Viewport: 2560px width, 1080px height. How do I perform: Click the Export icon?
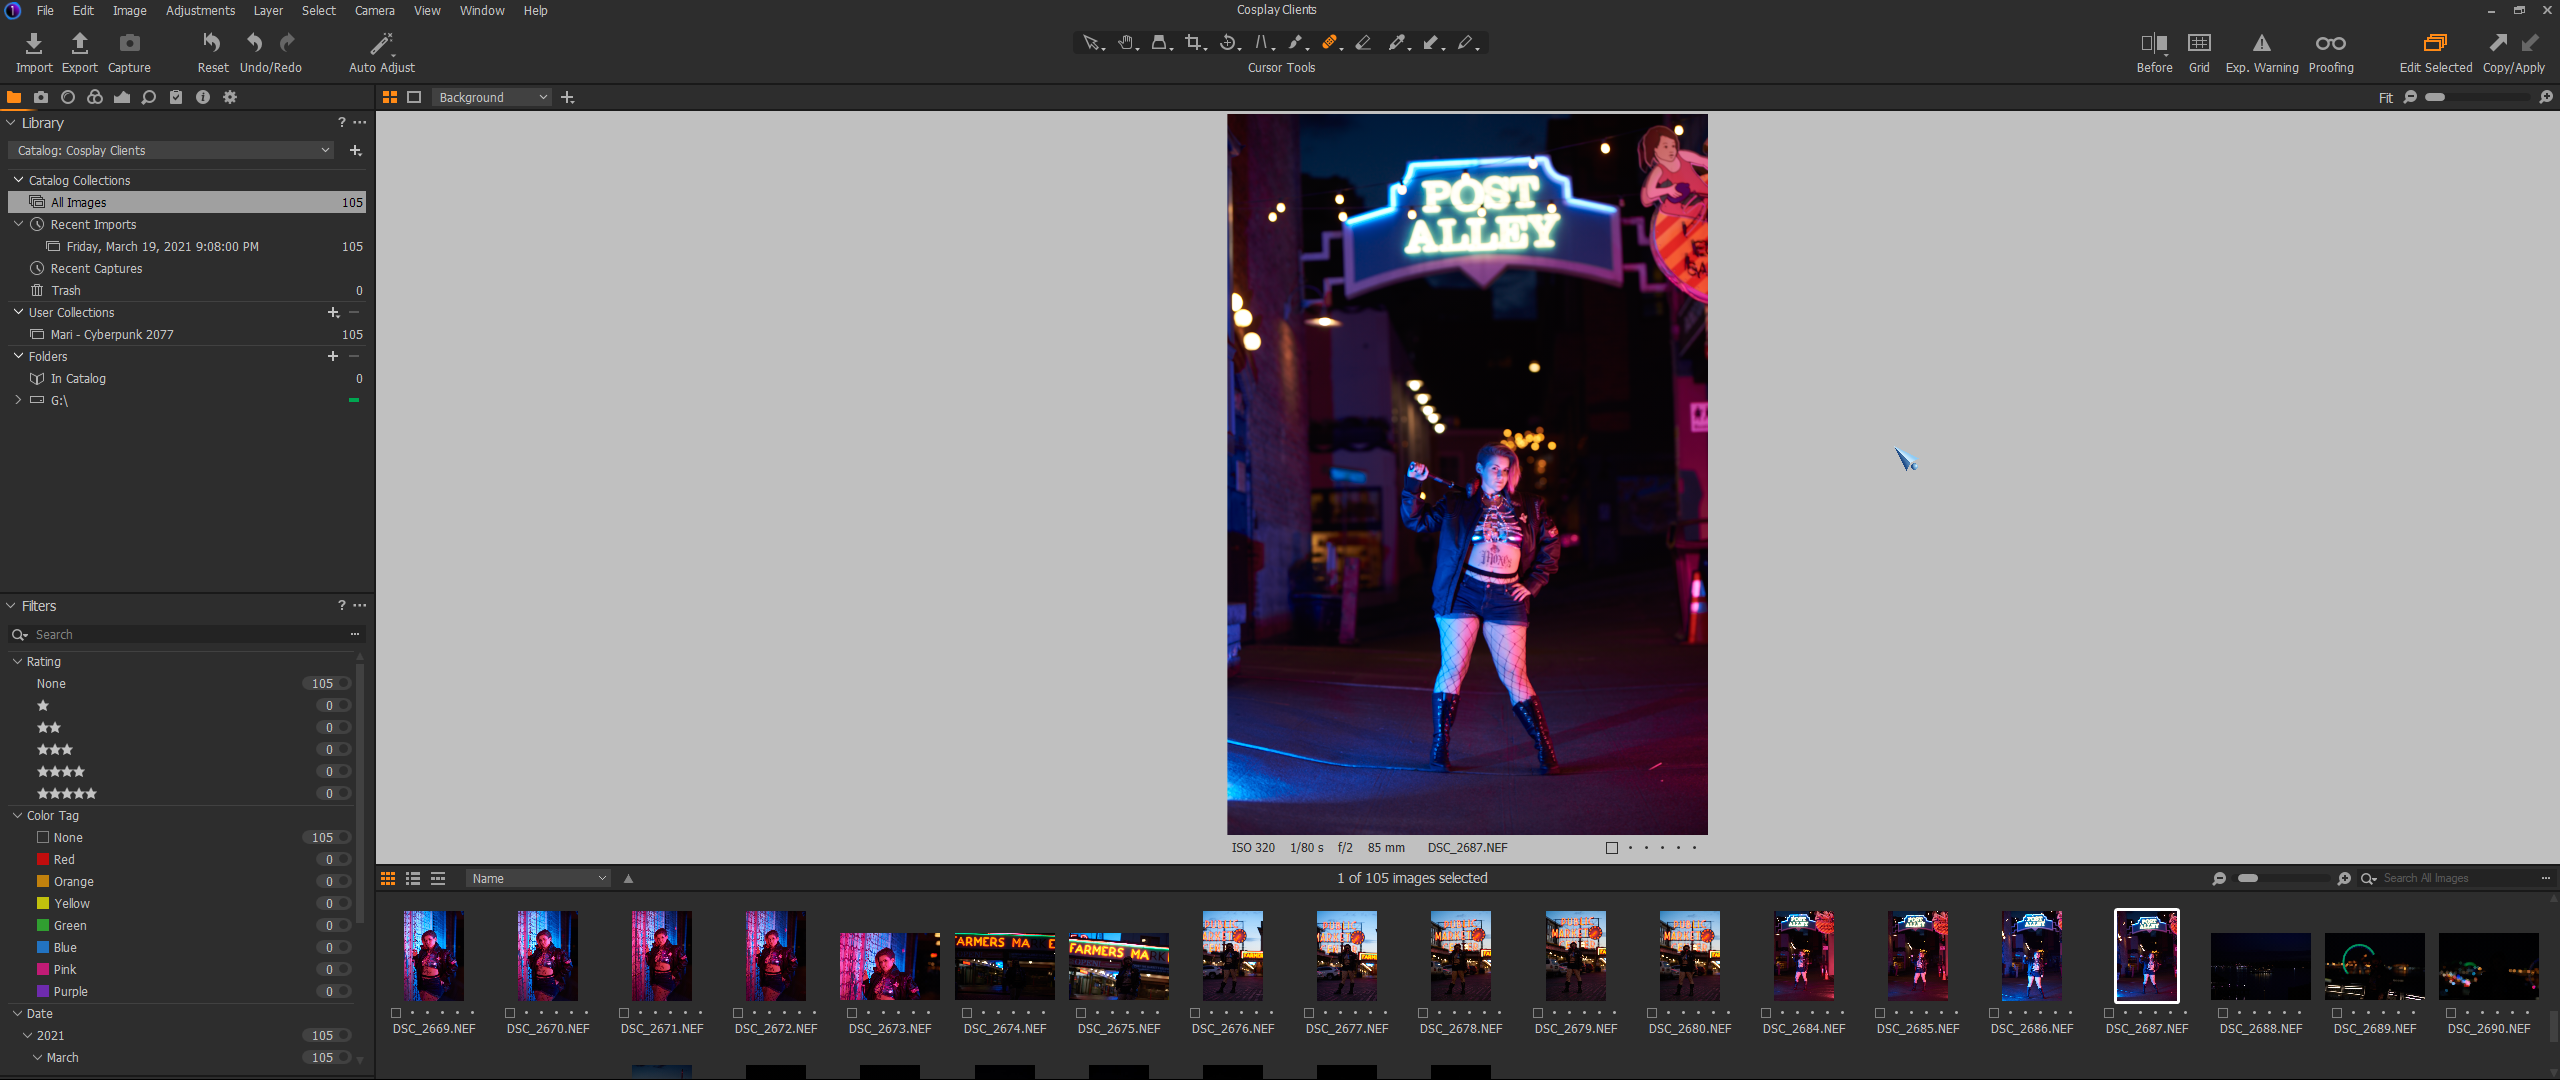pos(80,43)
